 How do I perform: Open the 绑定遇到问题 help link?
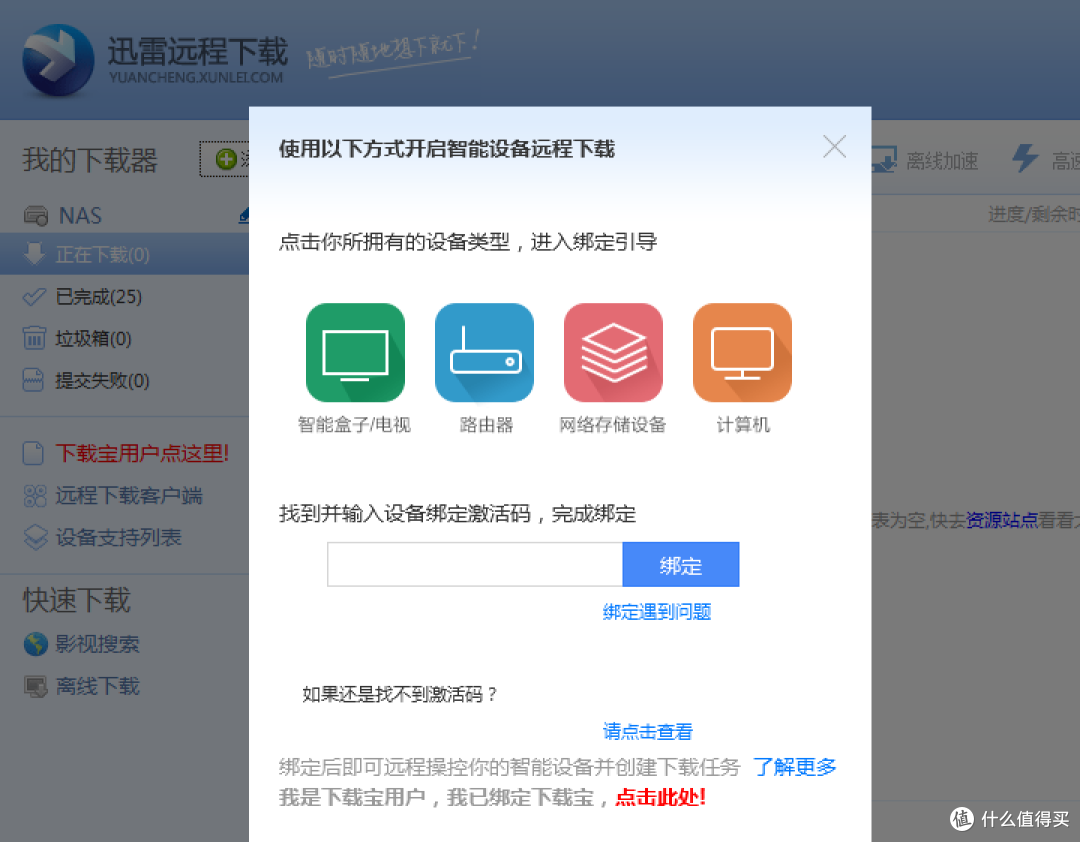coord(656,611)
